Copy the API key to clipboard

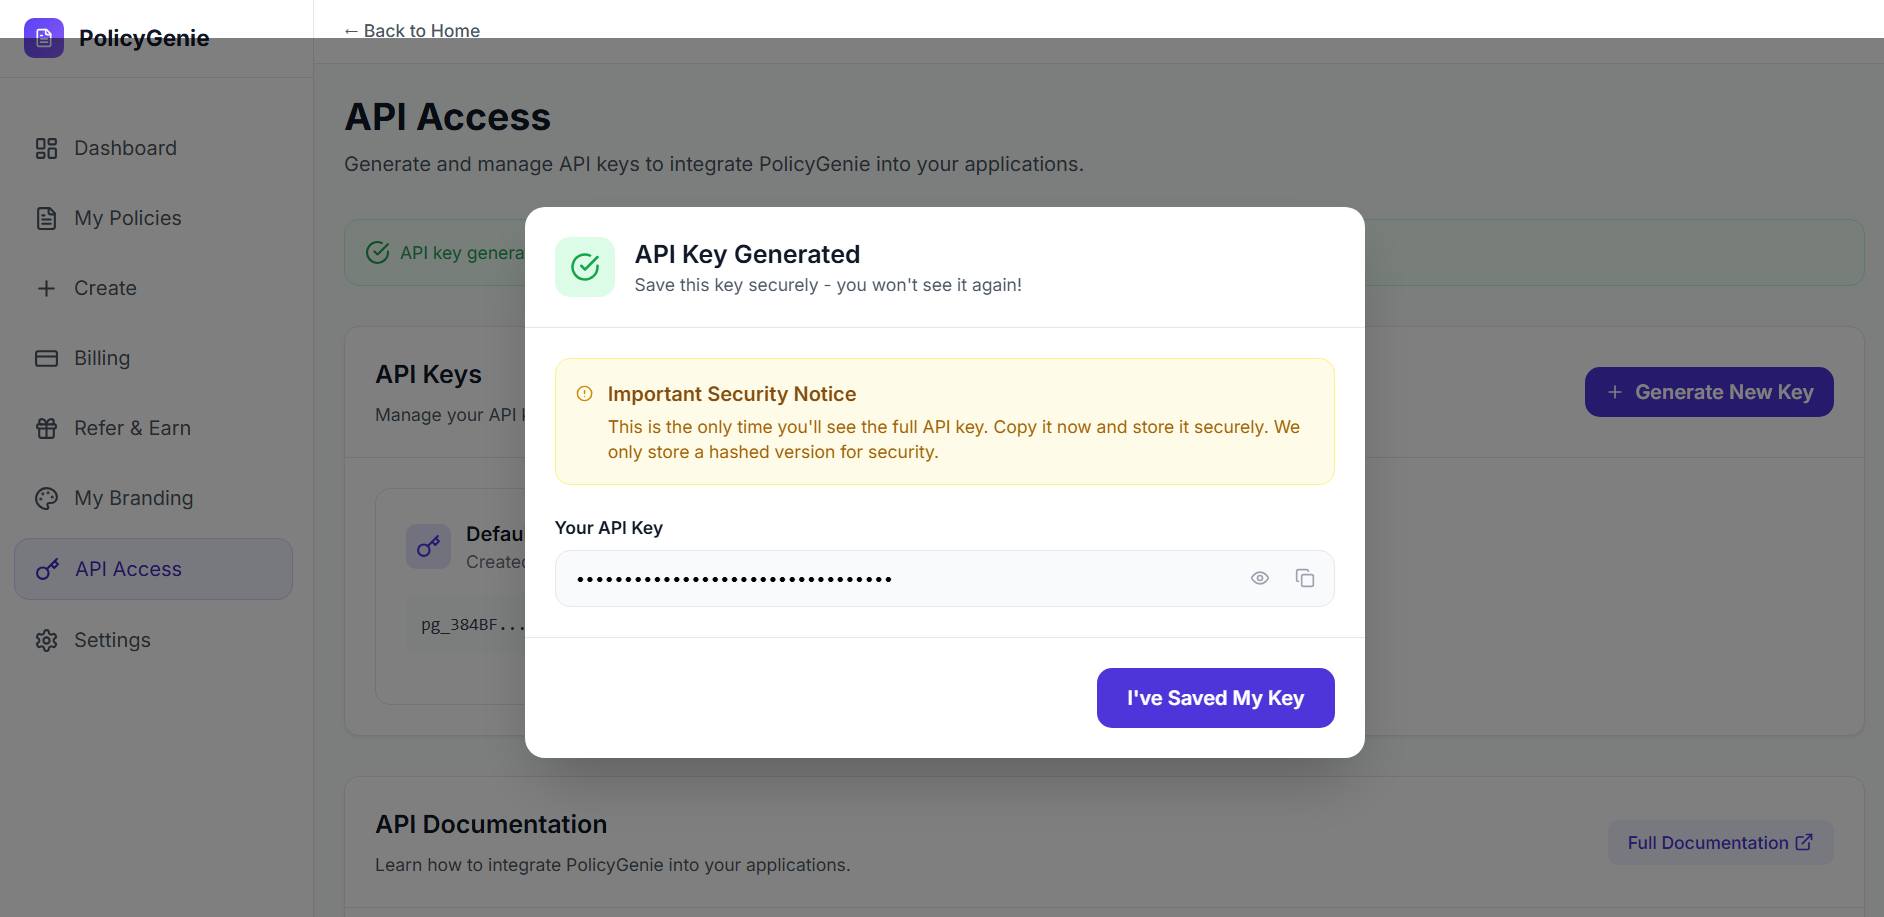1305,578
